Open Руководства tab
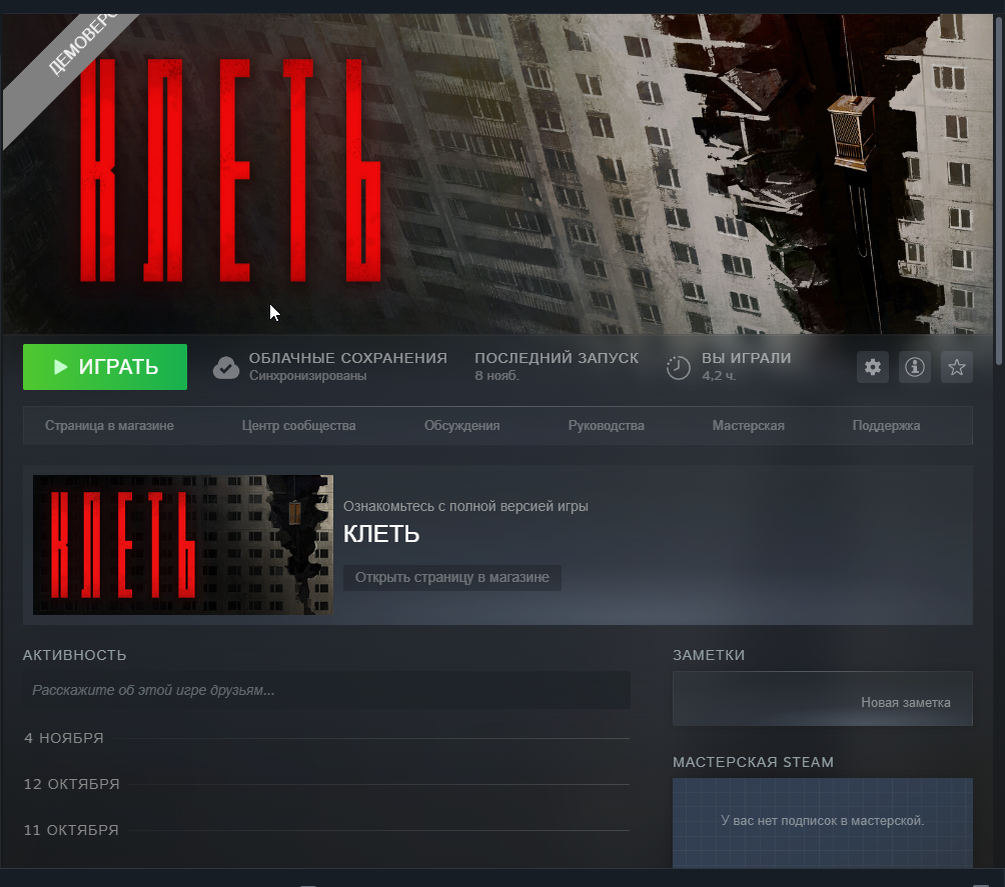Screen dimensions: 1005x887 606,426
